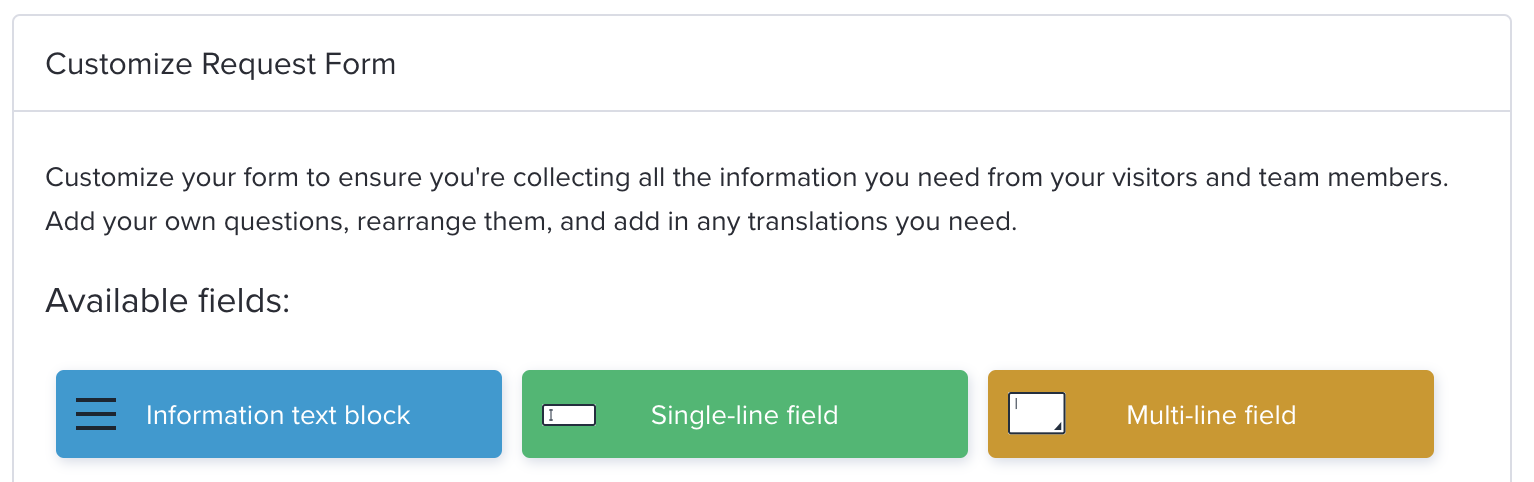This screenshot has height=482, width=1534.
Task: Click the resize-corner triangle in the textarea icon
Action: tap(1058, 427)
